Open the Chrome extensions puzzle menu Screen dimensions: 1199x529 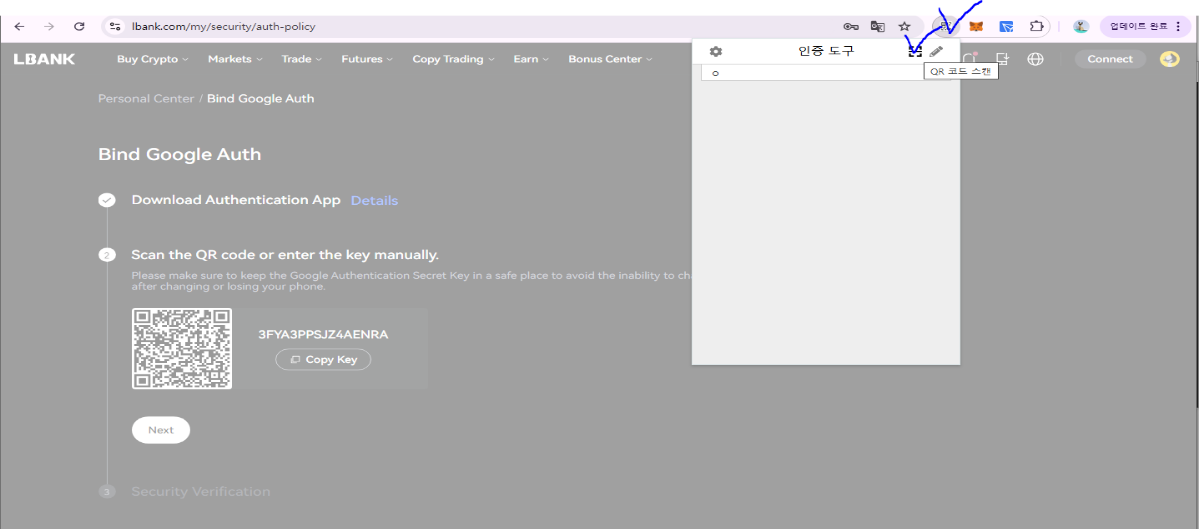(1036, 26)
